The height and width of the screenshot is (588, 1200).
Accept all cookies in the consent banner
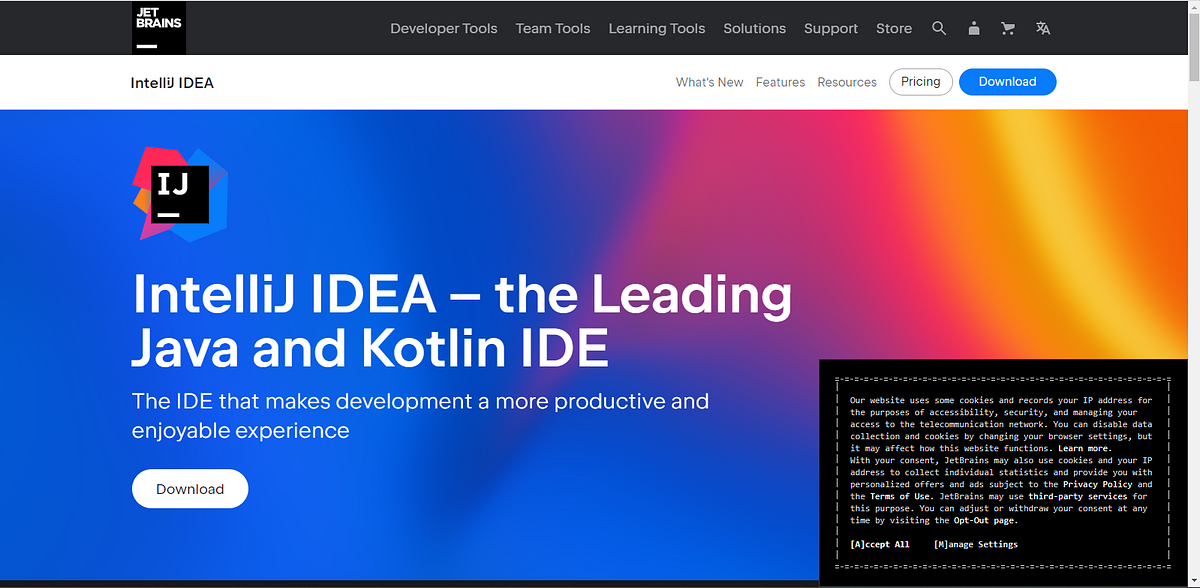[x=879, y=543]
